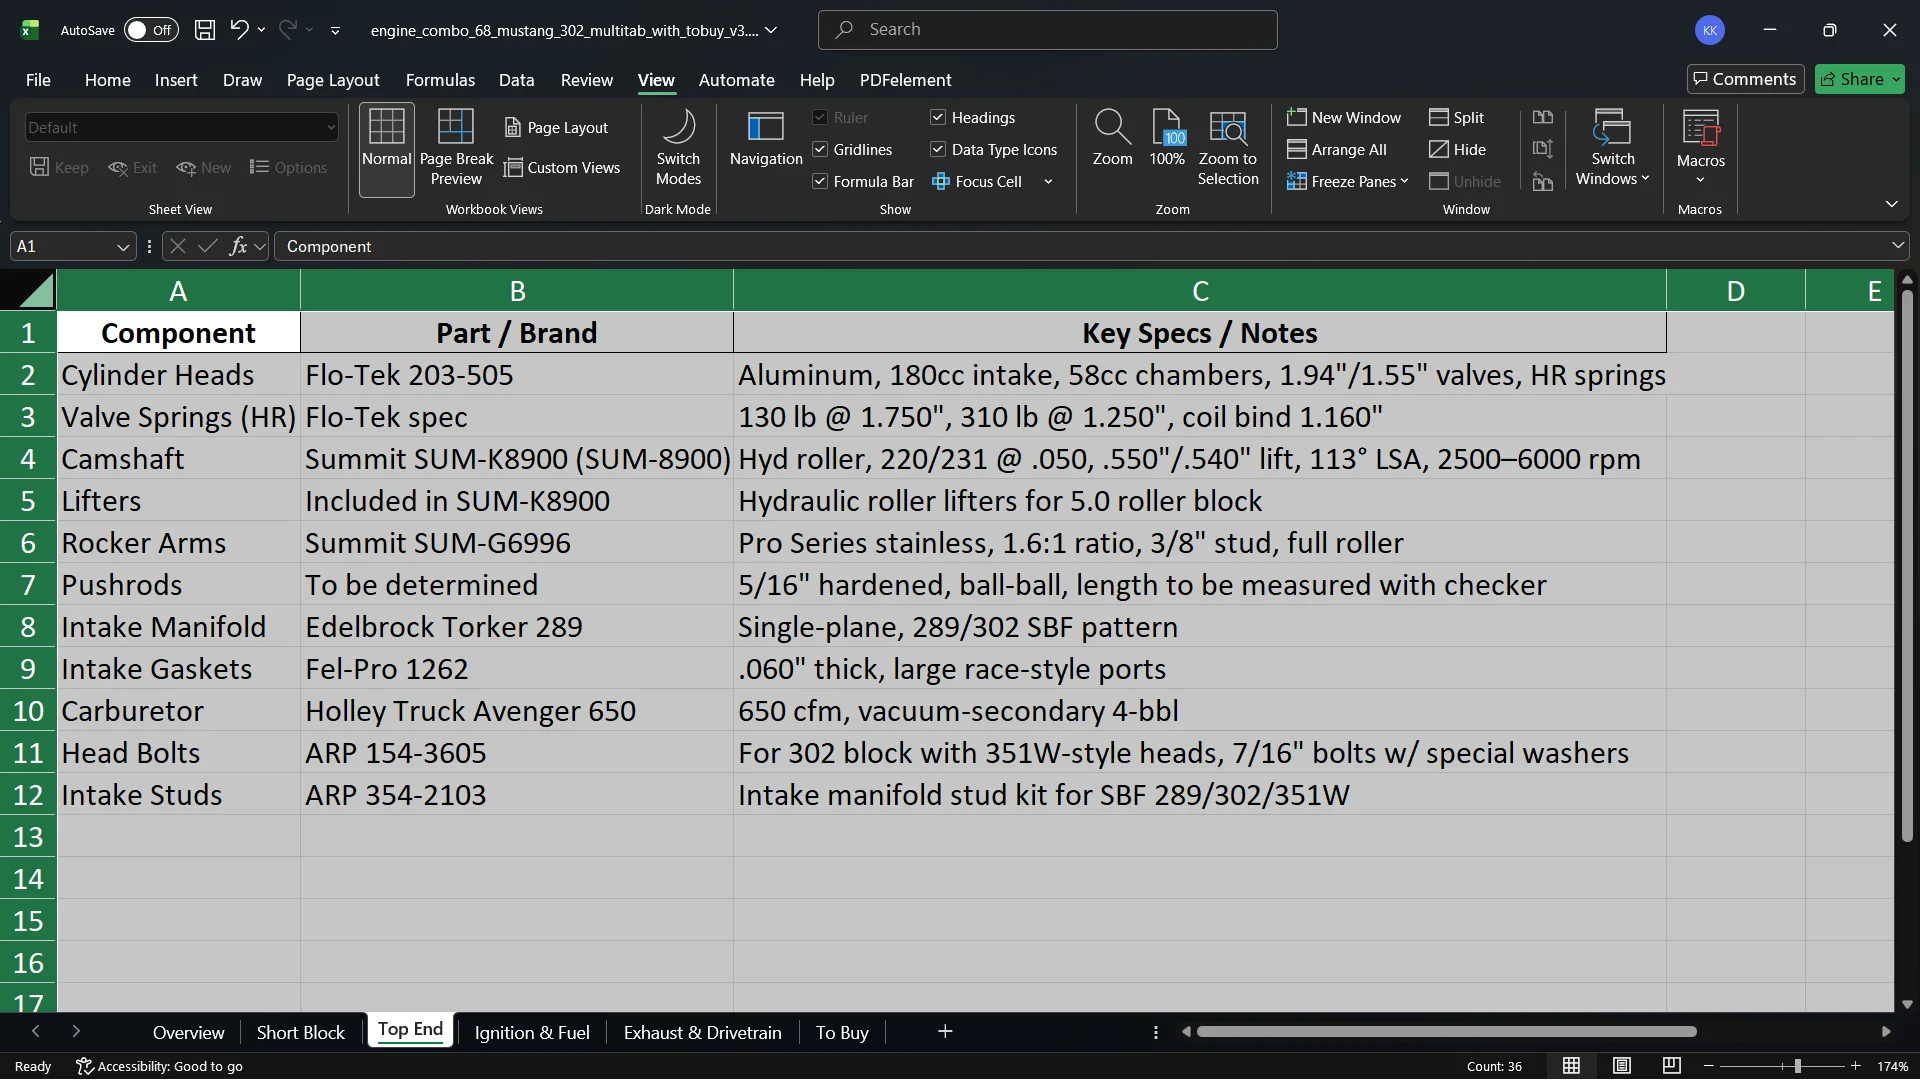Open Normal workbook view
This screenshot has width=1920, height=1080.
[x=387, y=150]
